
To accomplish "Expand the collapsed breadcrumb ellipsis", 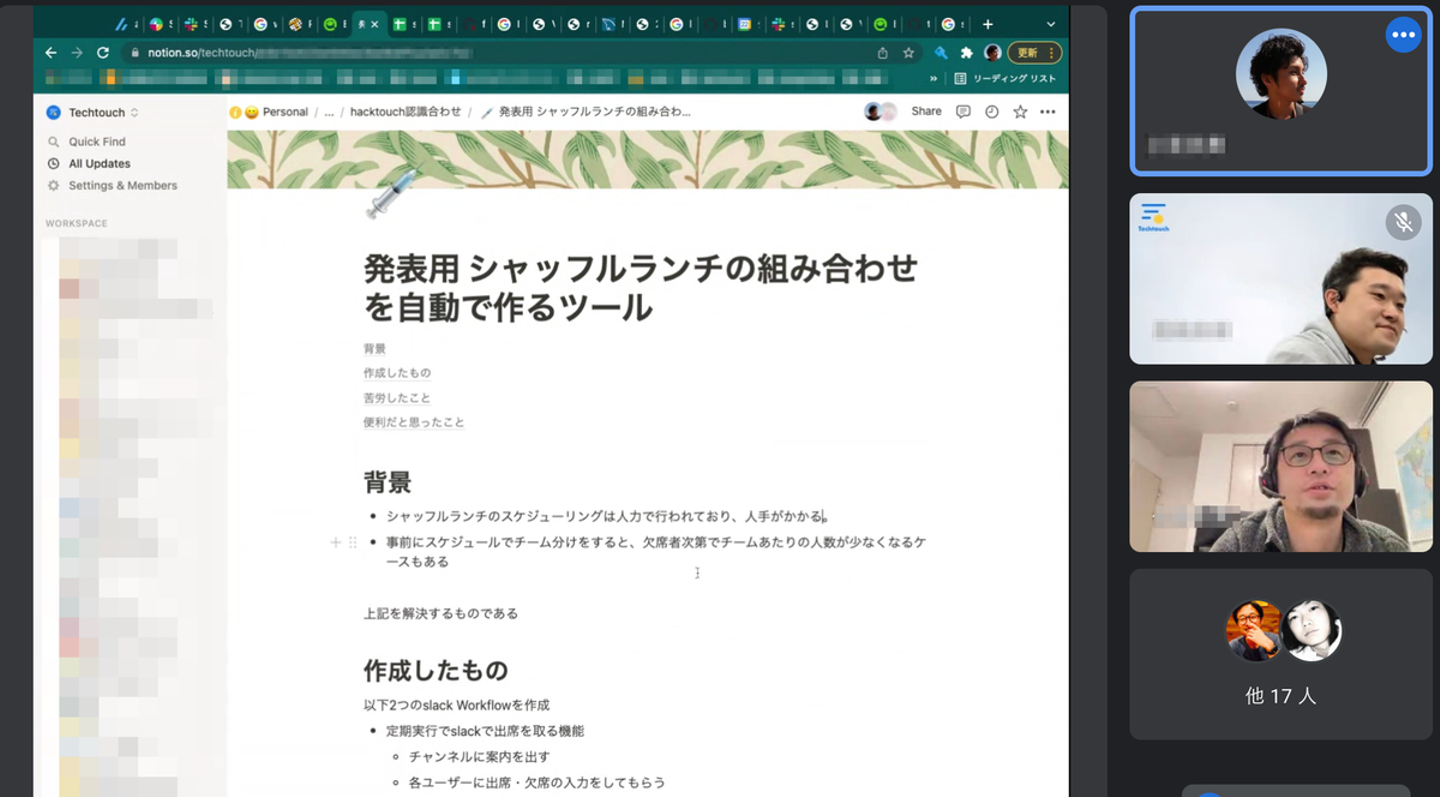I will tap(329, 112).
